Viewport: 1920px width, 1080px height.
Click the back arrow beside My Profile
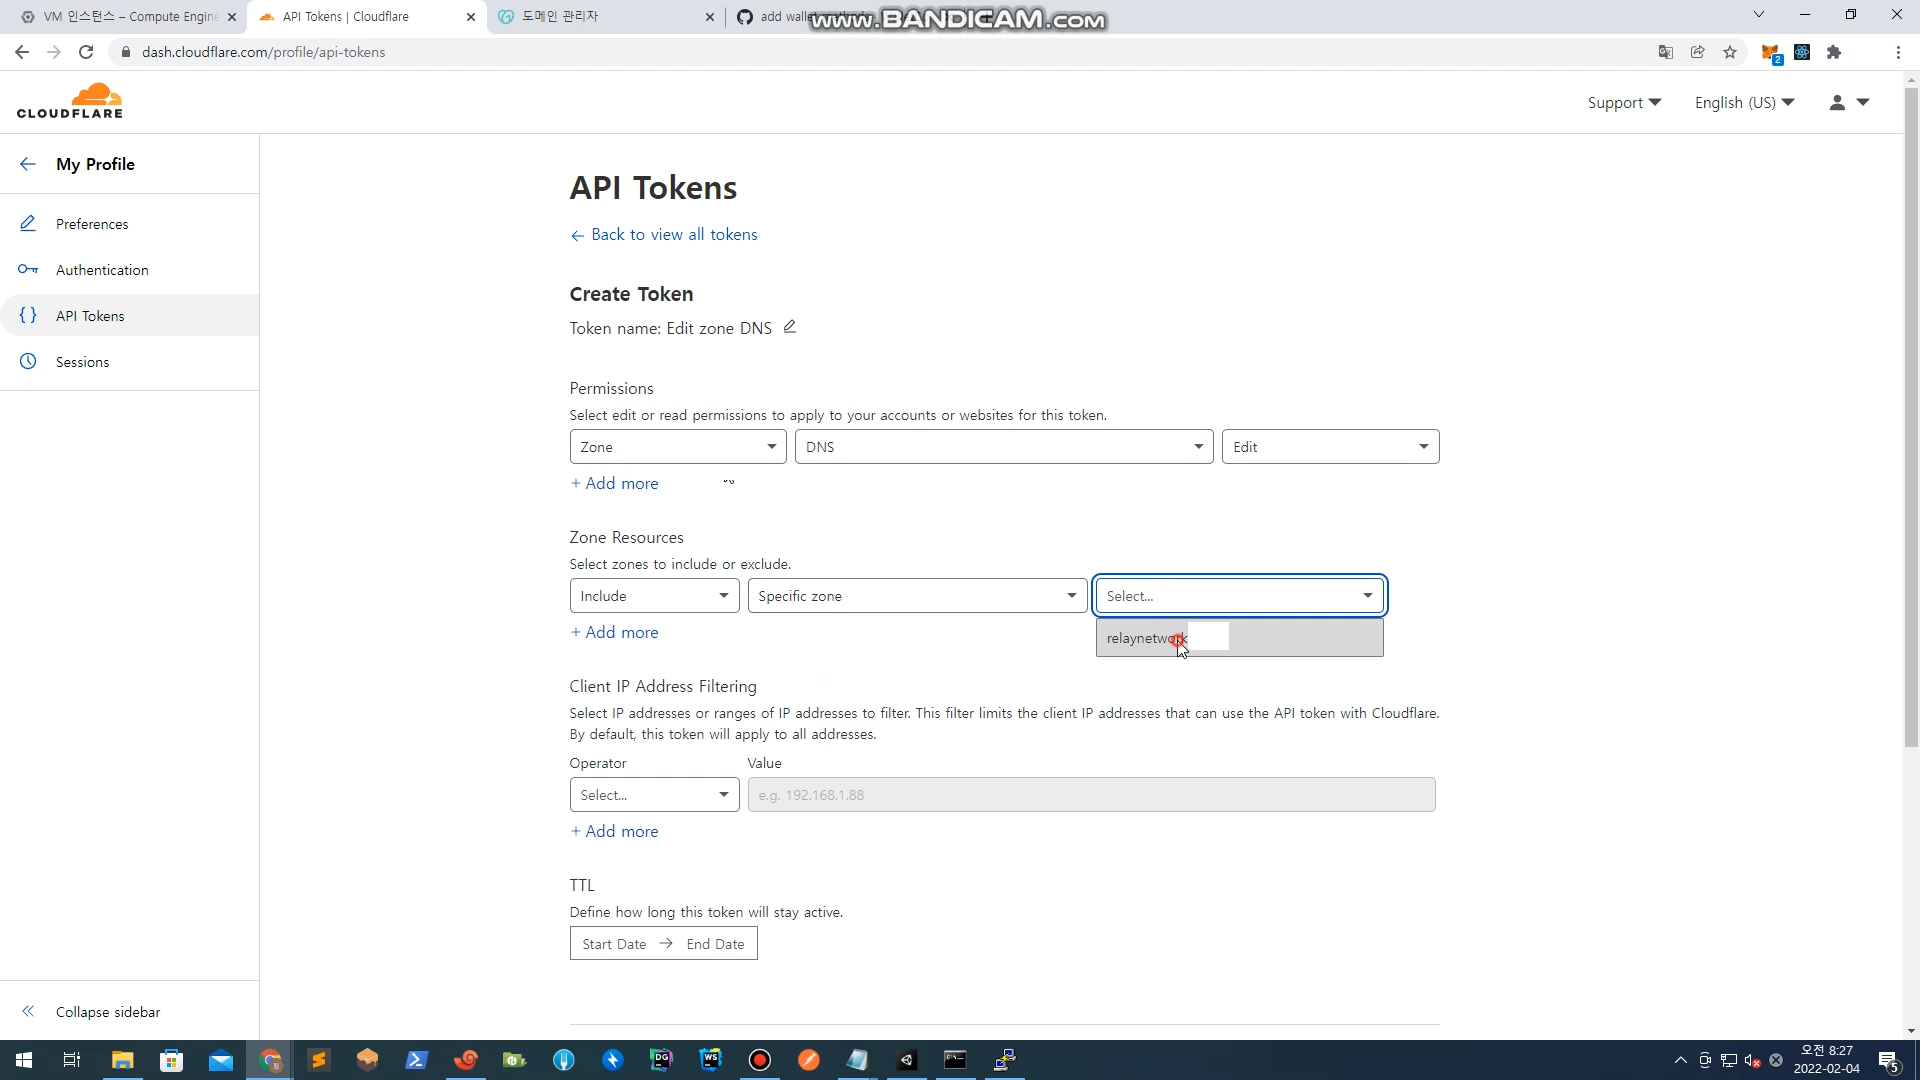coord(28,164)
